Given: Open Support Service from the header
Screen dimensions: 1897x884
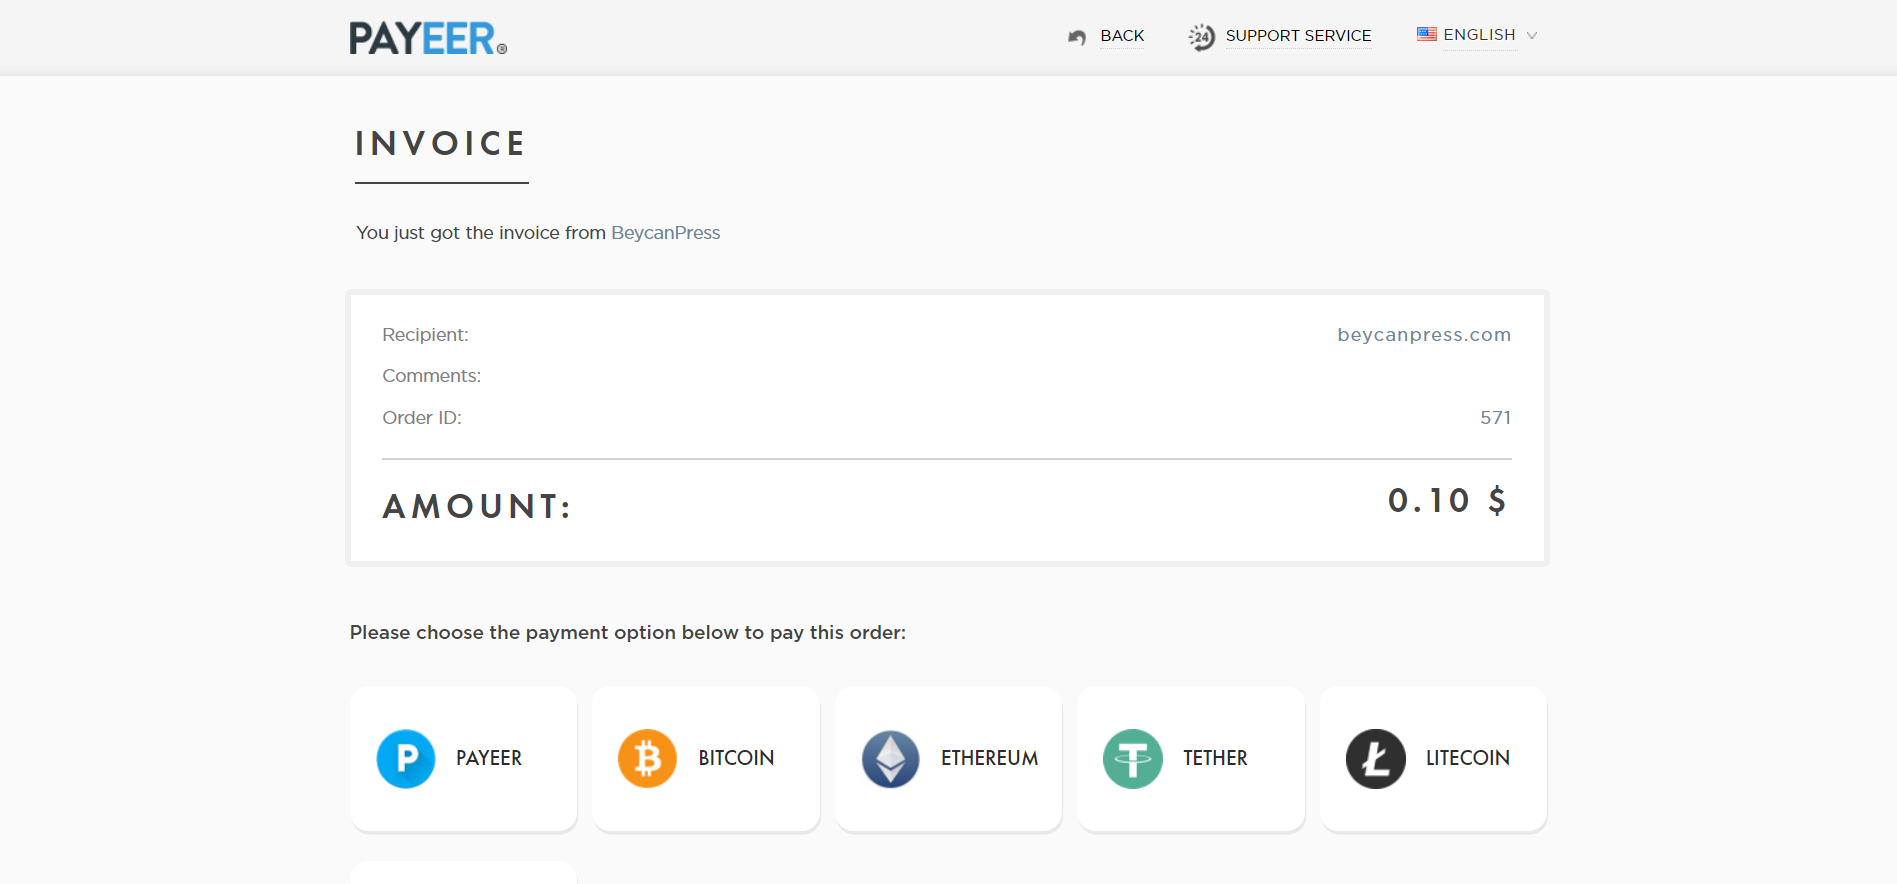Looking at the screenshot, I should tap(1298, 36).
